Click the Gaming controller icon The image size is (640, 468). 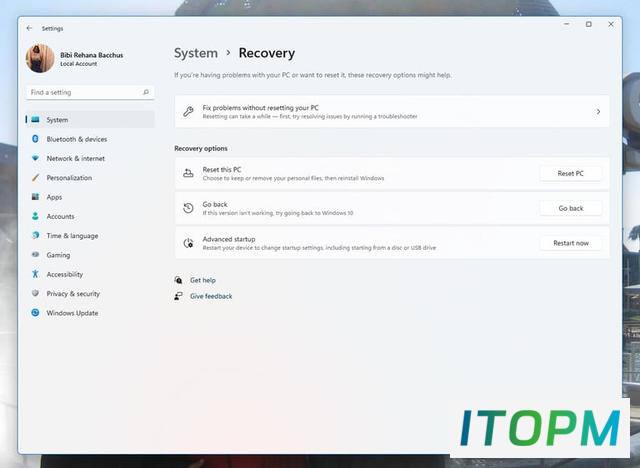(36, 255)
